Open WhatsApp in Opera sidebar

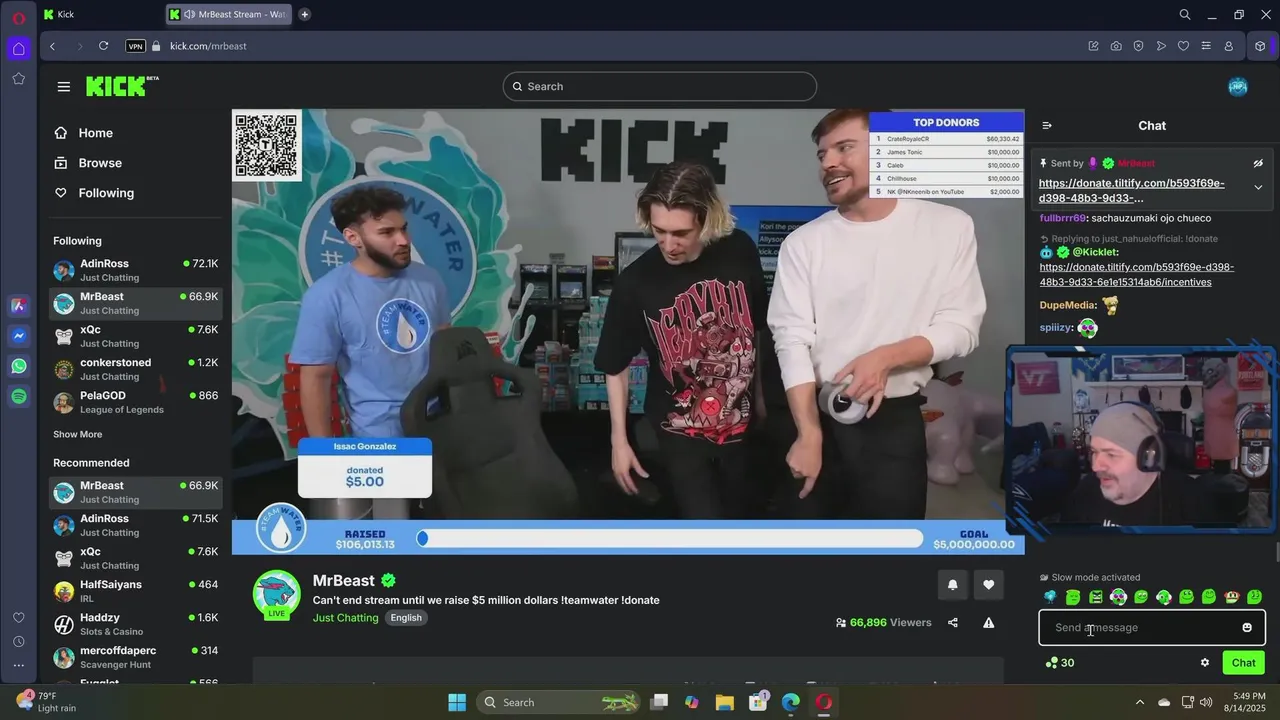pyautogui.click(x=19, y=367)
